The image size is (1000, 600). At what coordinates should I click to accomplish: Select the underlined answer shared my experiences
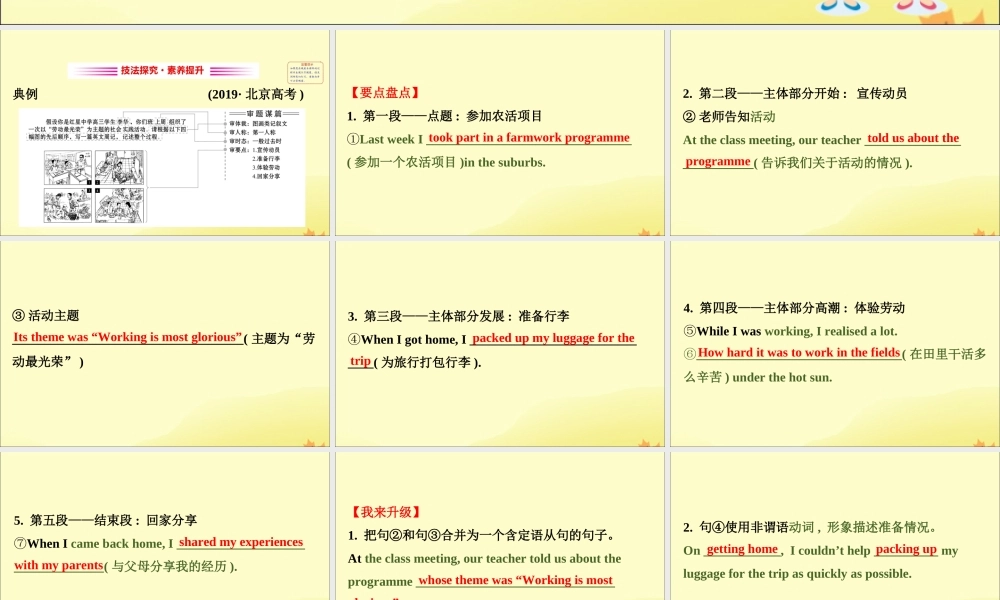240,542
